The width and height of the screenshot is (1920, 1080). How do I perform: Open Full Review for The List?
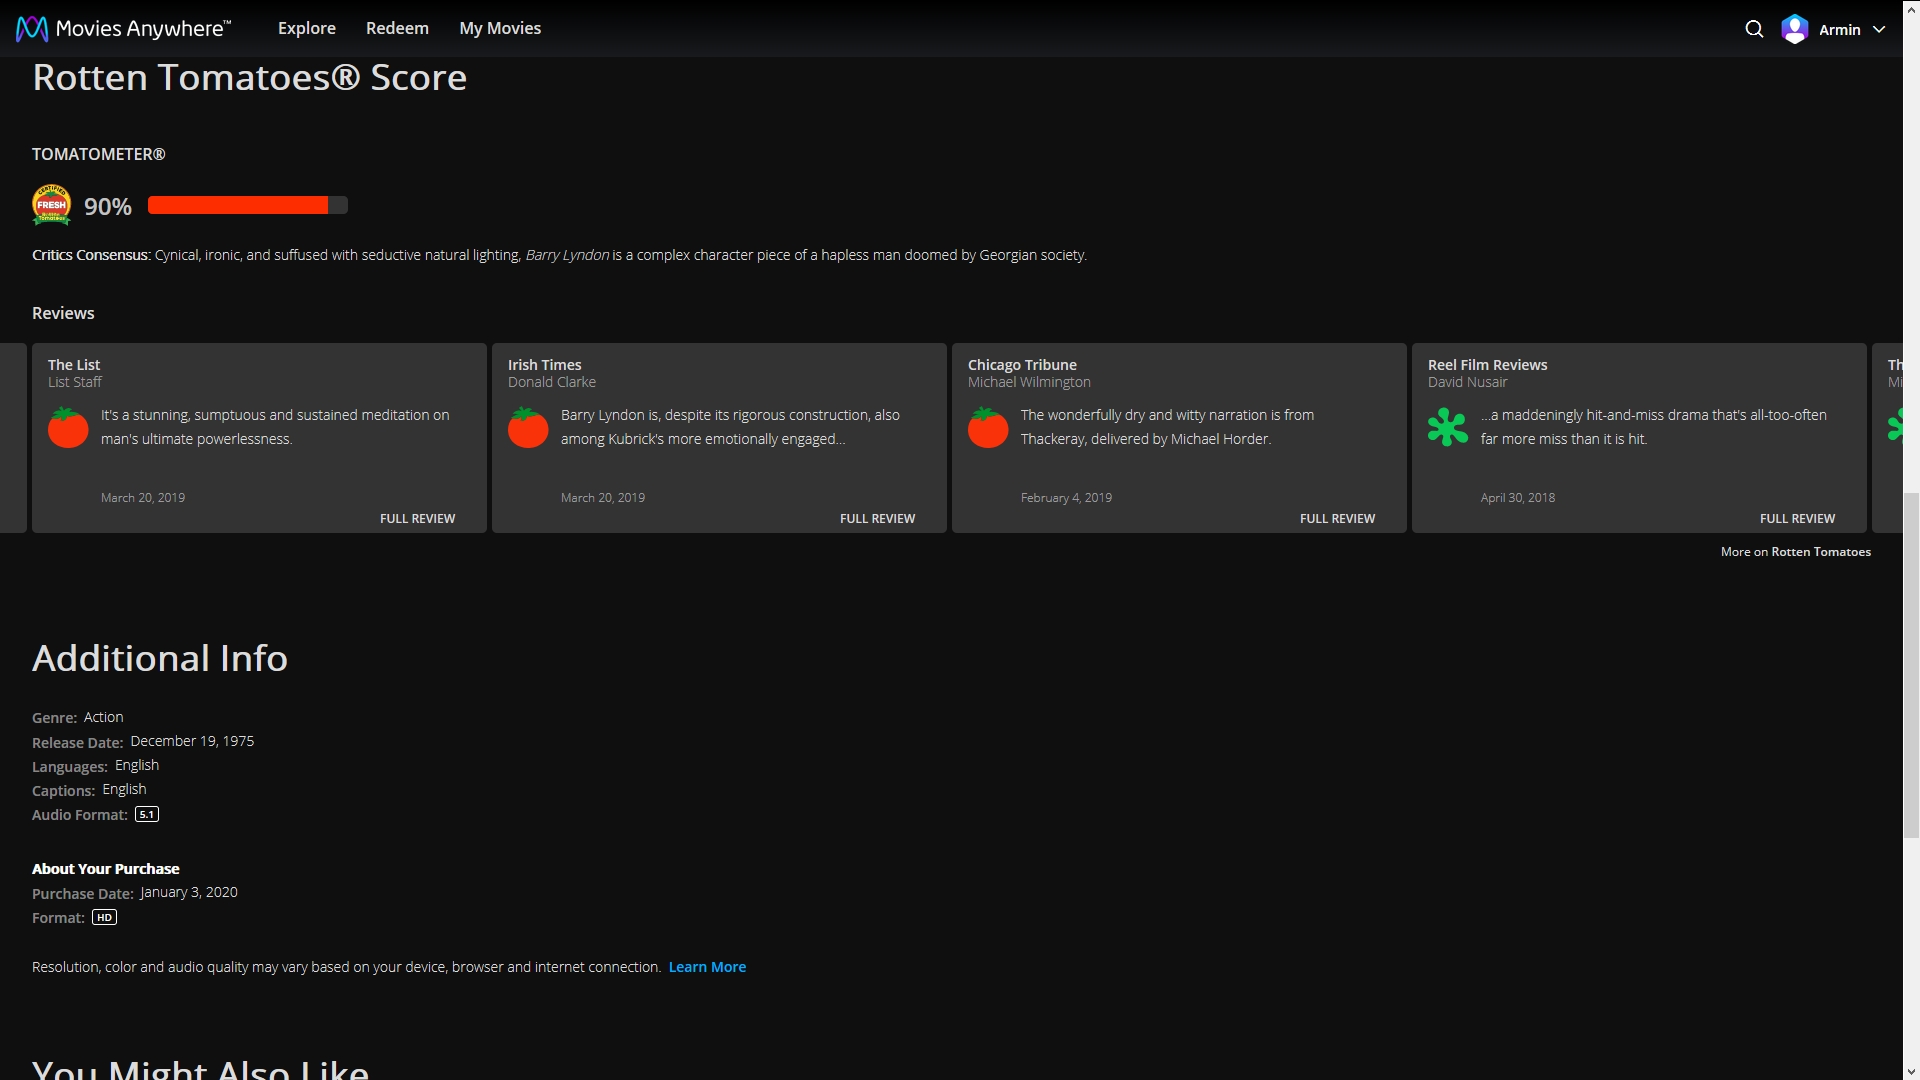coord(417,518)
